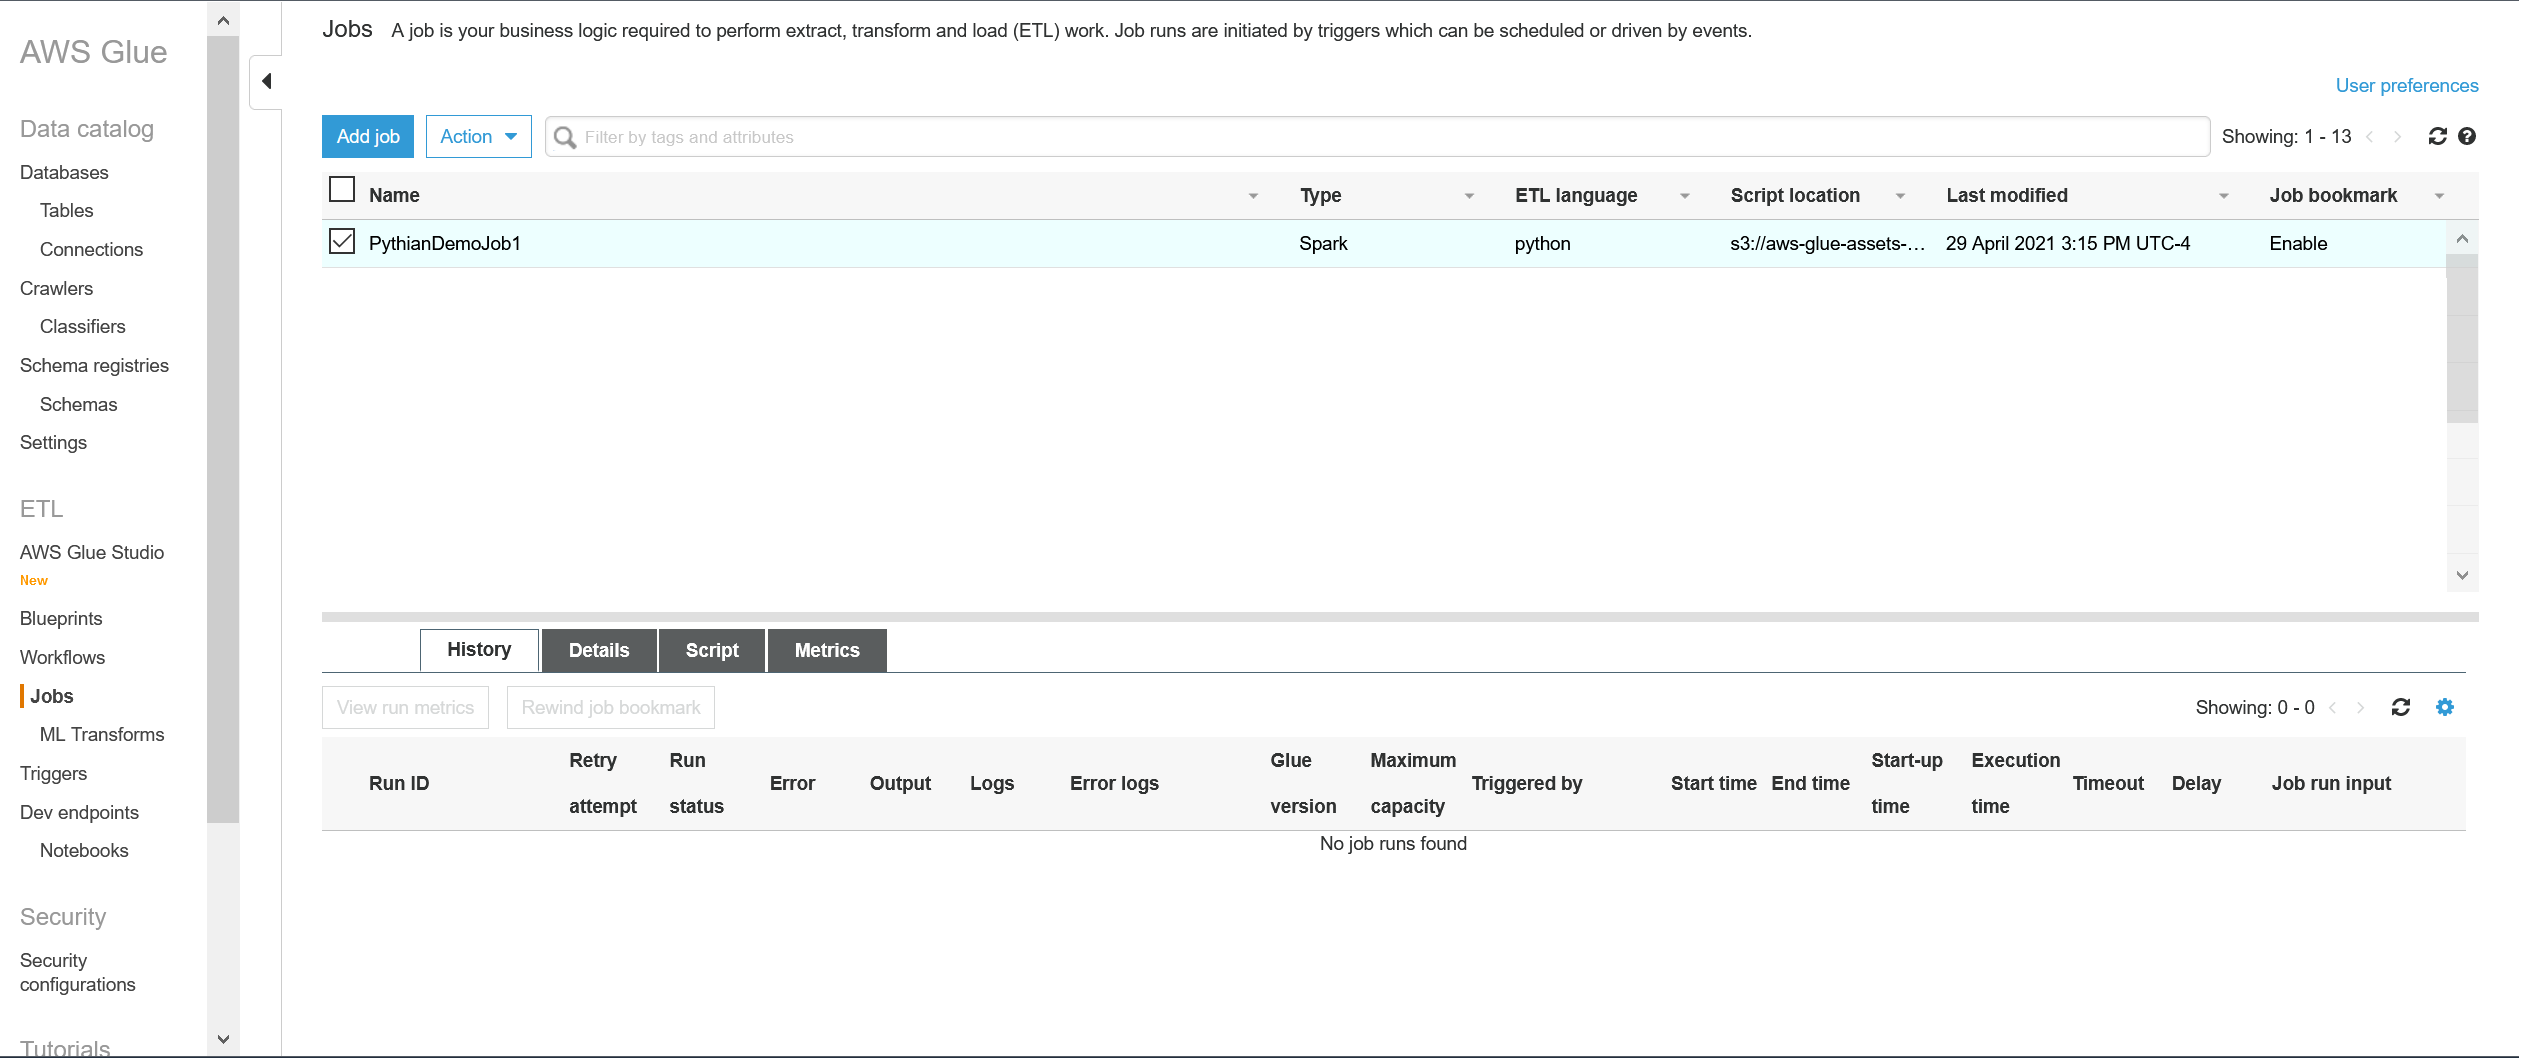This screenshot has height=1058, width=2530.
Task: Click the Add job button
Action: 368,137
